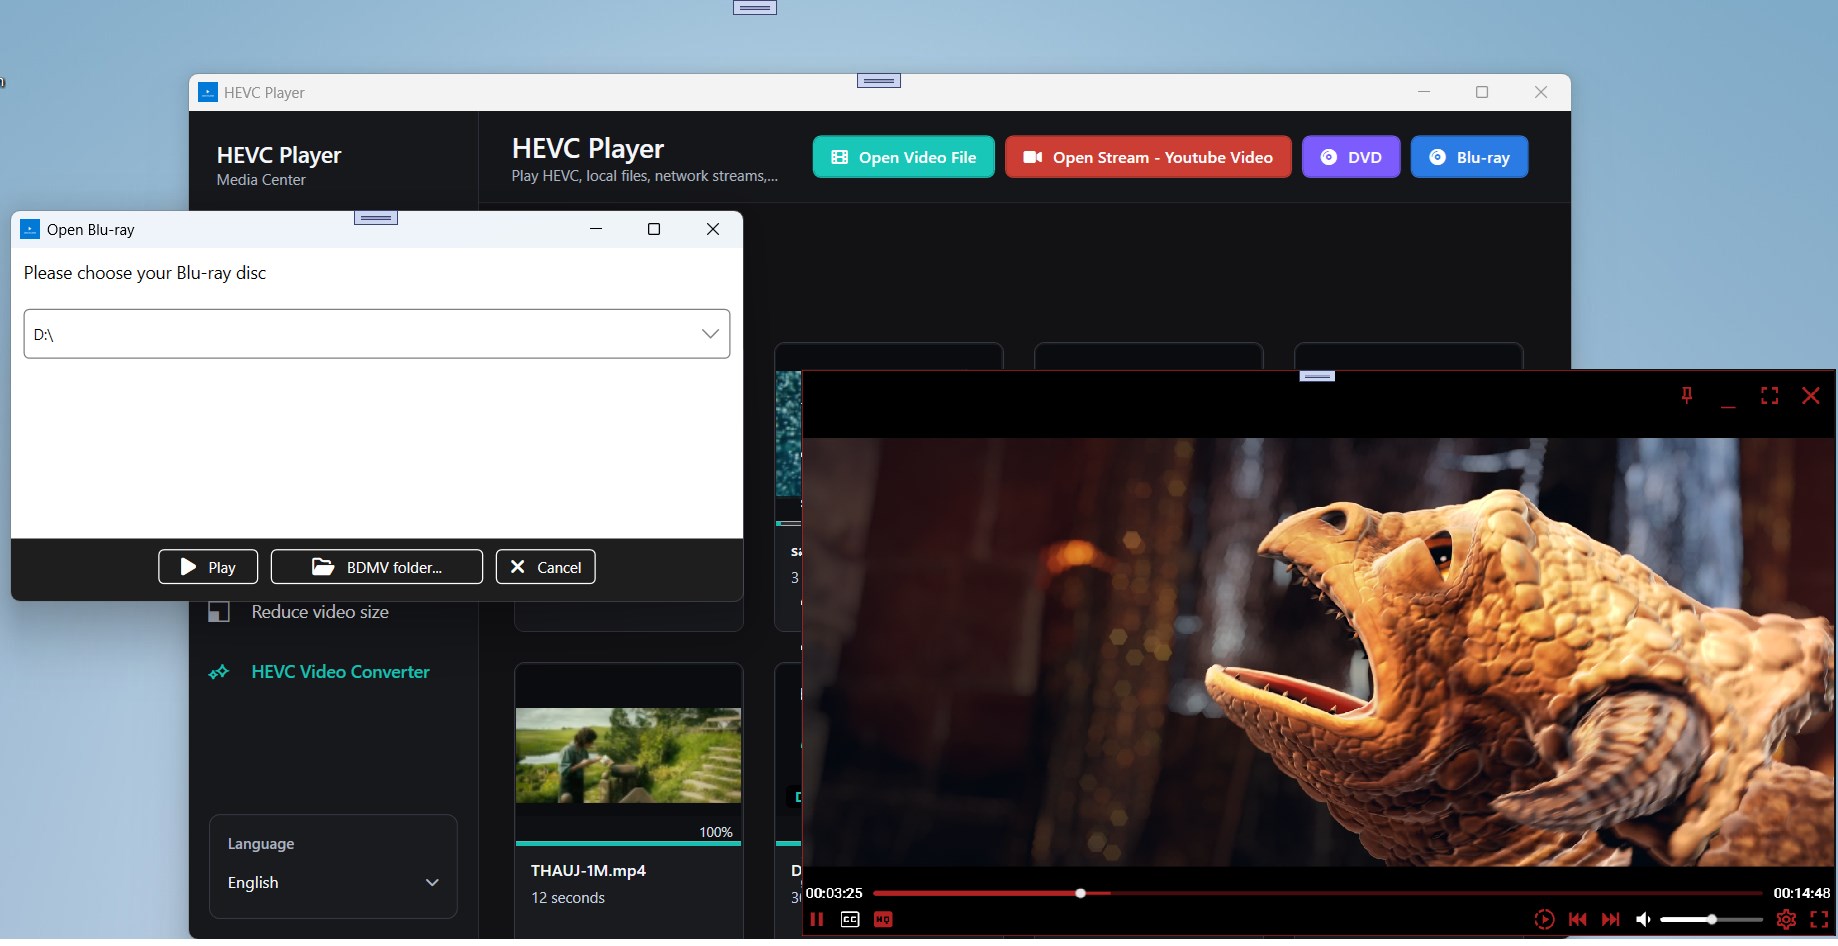Minimize the Open Blu-ray dialog
Viewport: 1838px width, 946px height.
(596, 229)
